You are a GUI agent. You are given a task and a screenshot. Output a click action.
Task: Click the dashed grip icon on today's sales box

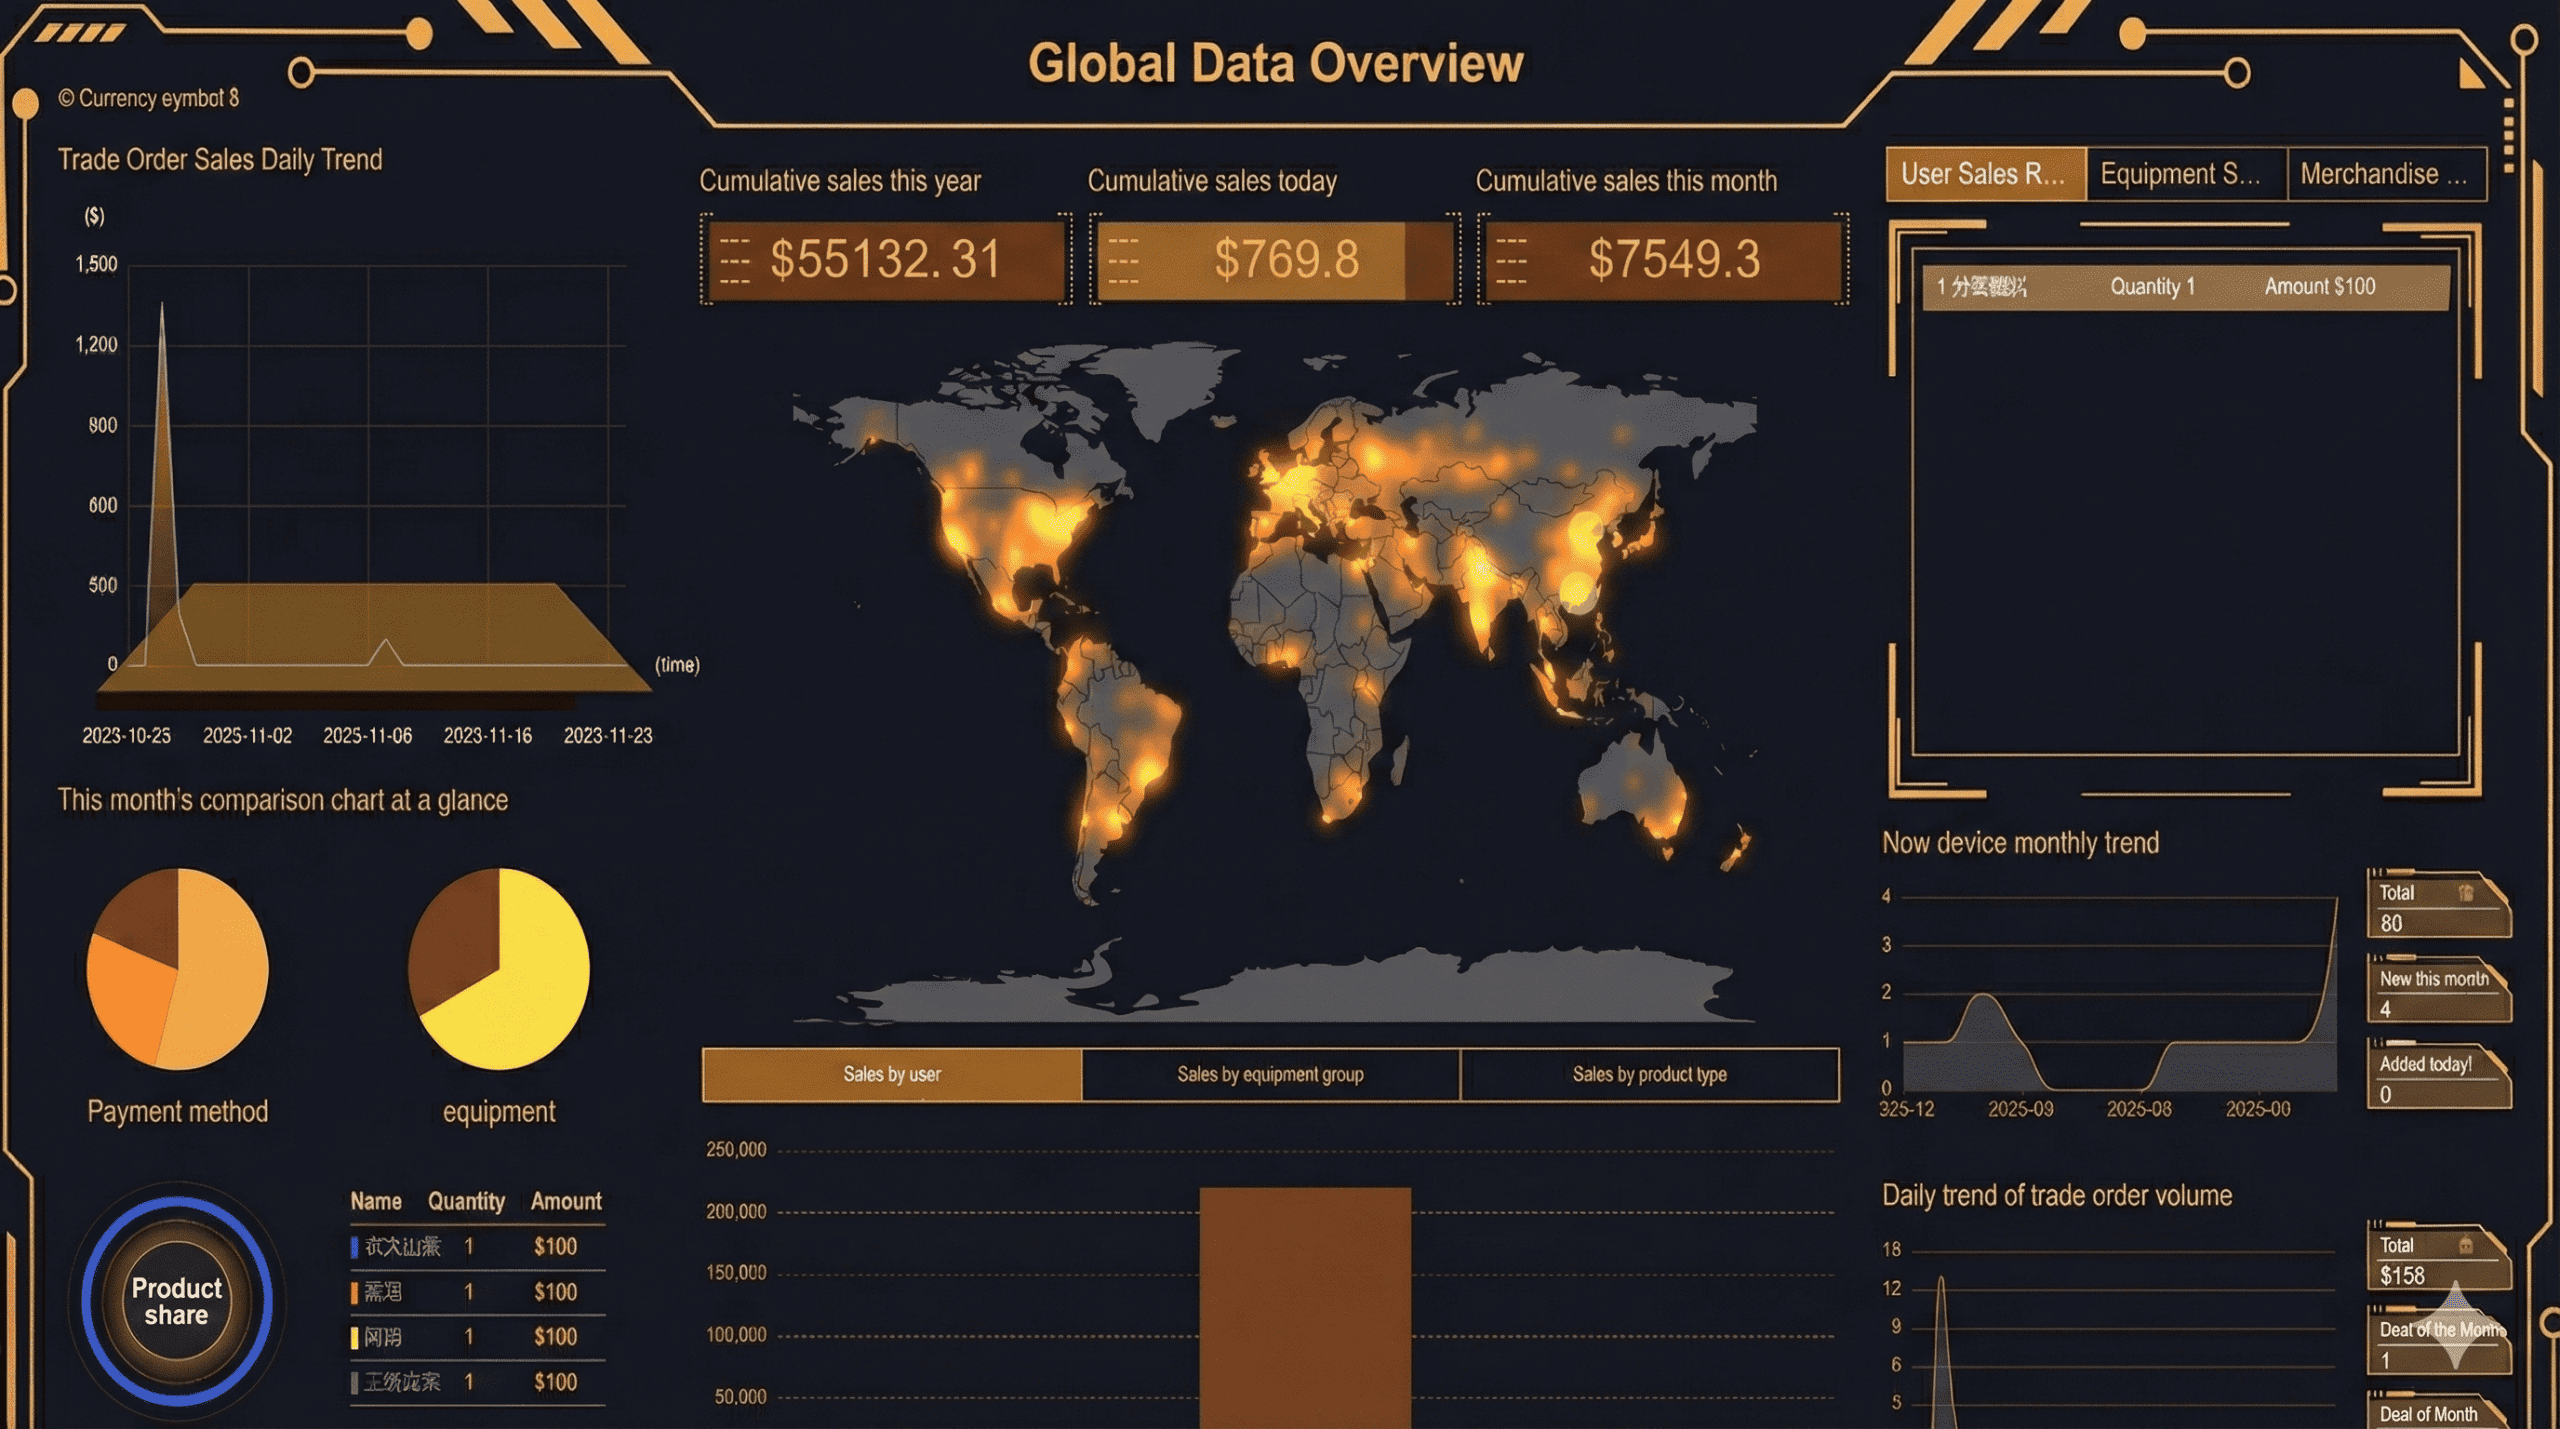click(x=1123, y=261)
